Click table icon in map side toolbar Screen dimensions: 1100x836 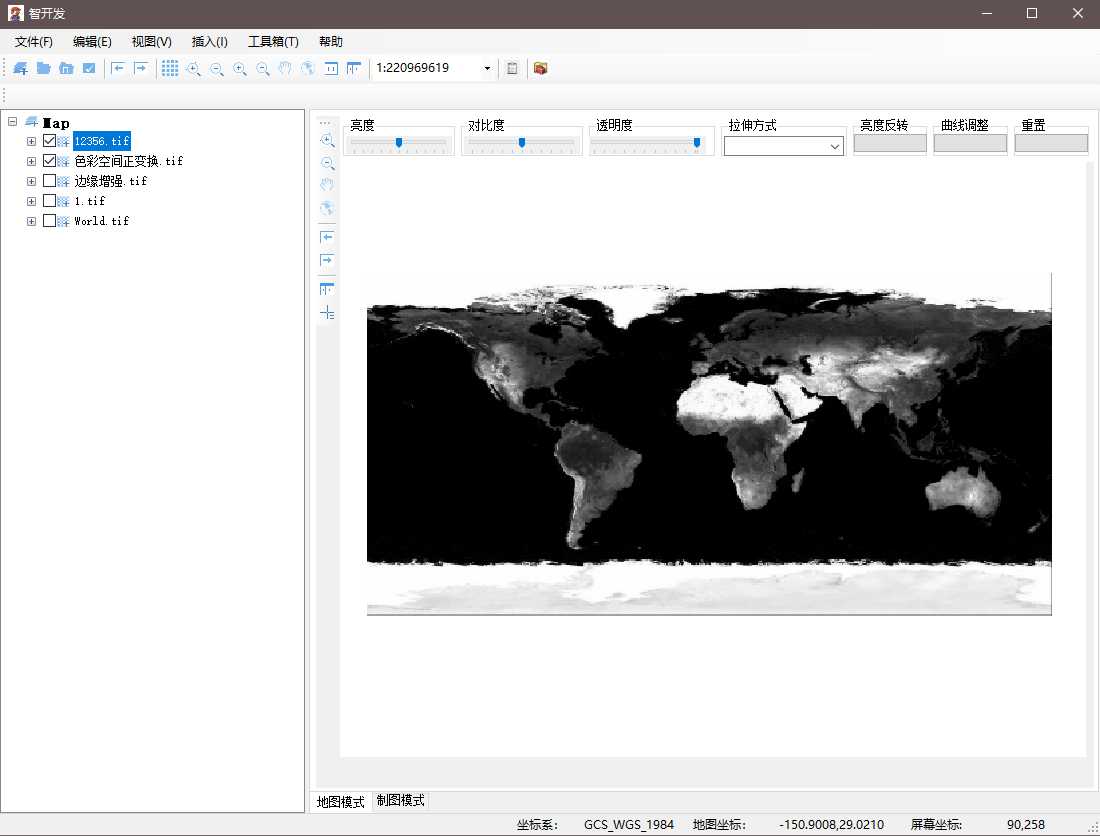327,289
